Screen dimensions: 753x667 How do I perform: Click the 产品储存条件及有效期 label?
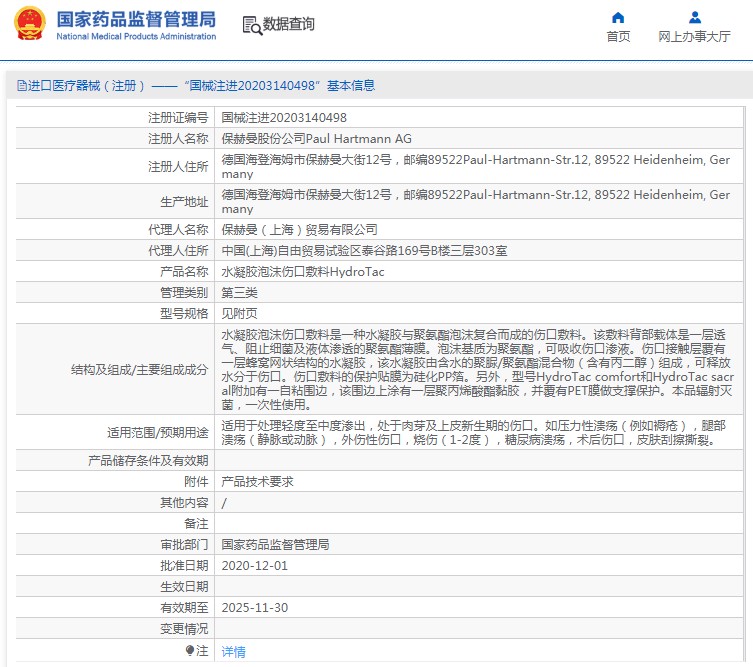click(x=148, y=461)
